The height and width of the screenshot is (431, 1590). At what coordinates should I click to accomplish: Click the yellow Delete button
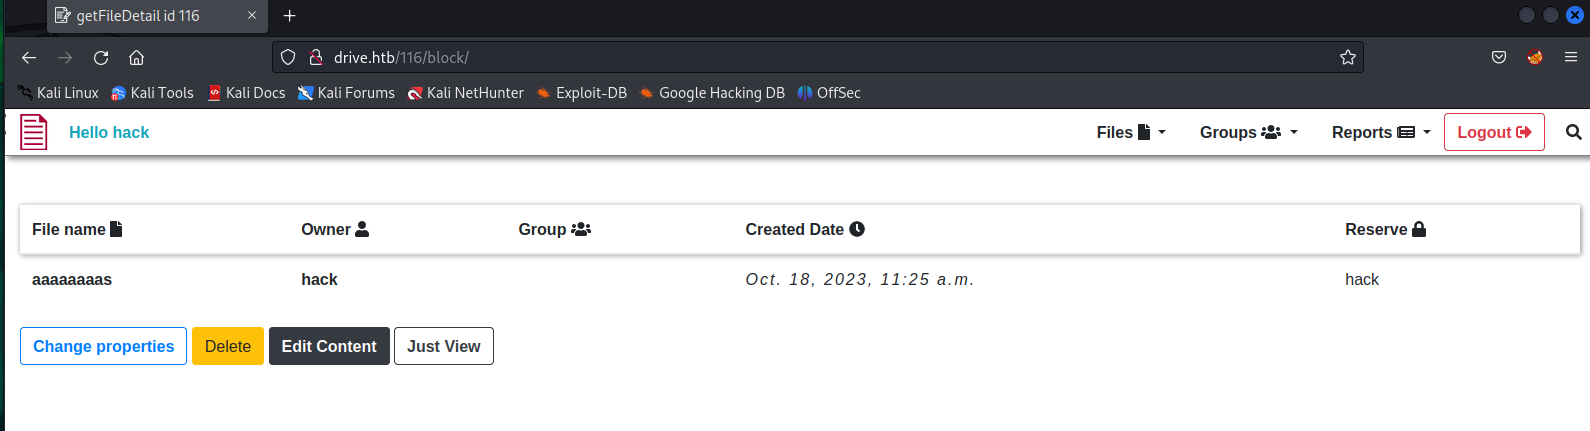click(228, 346)
